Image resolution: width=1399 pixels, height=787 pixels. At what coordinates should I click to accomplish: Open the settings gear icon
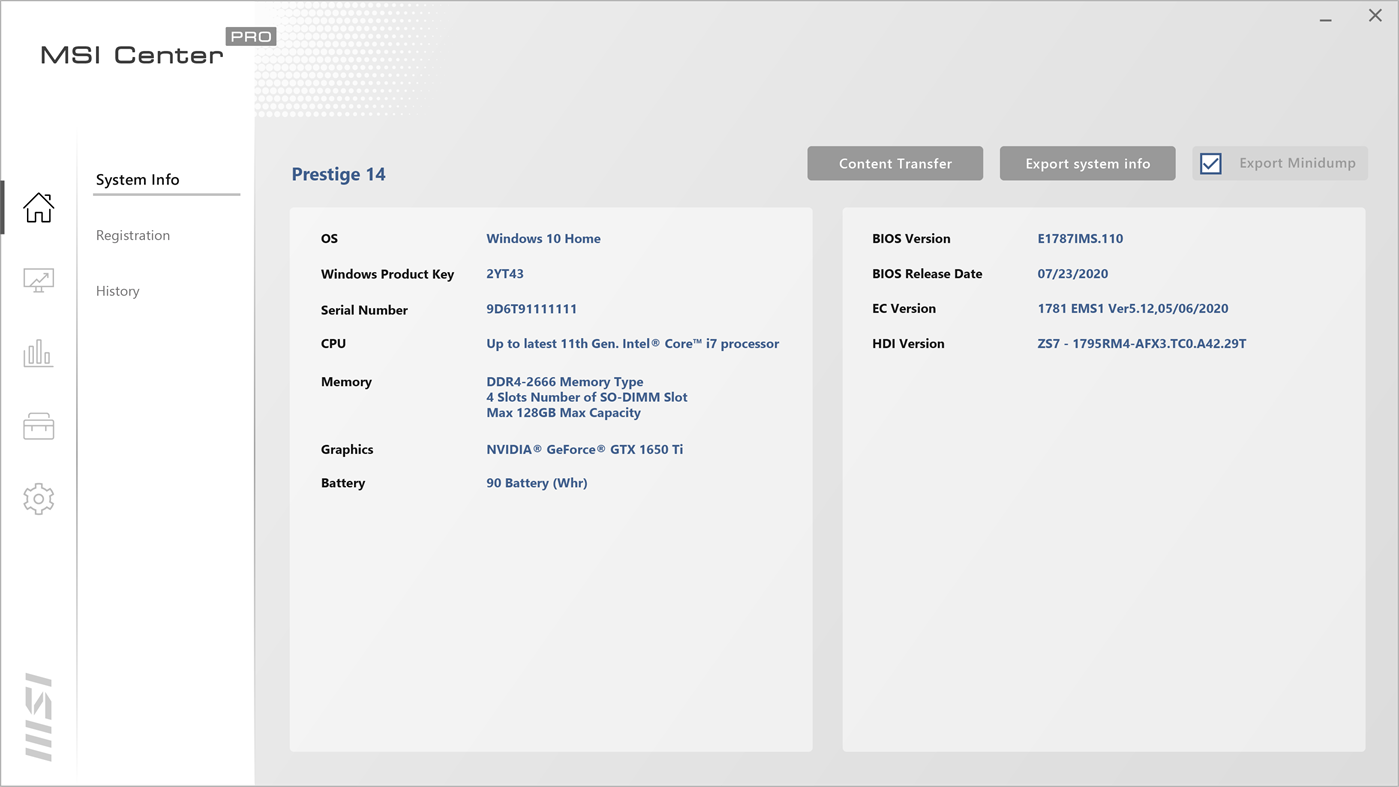pos(38,499)
